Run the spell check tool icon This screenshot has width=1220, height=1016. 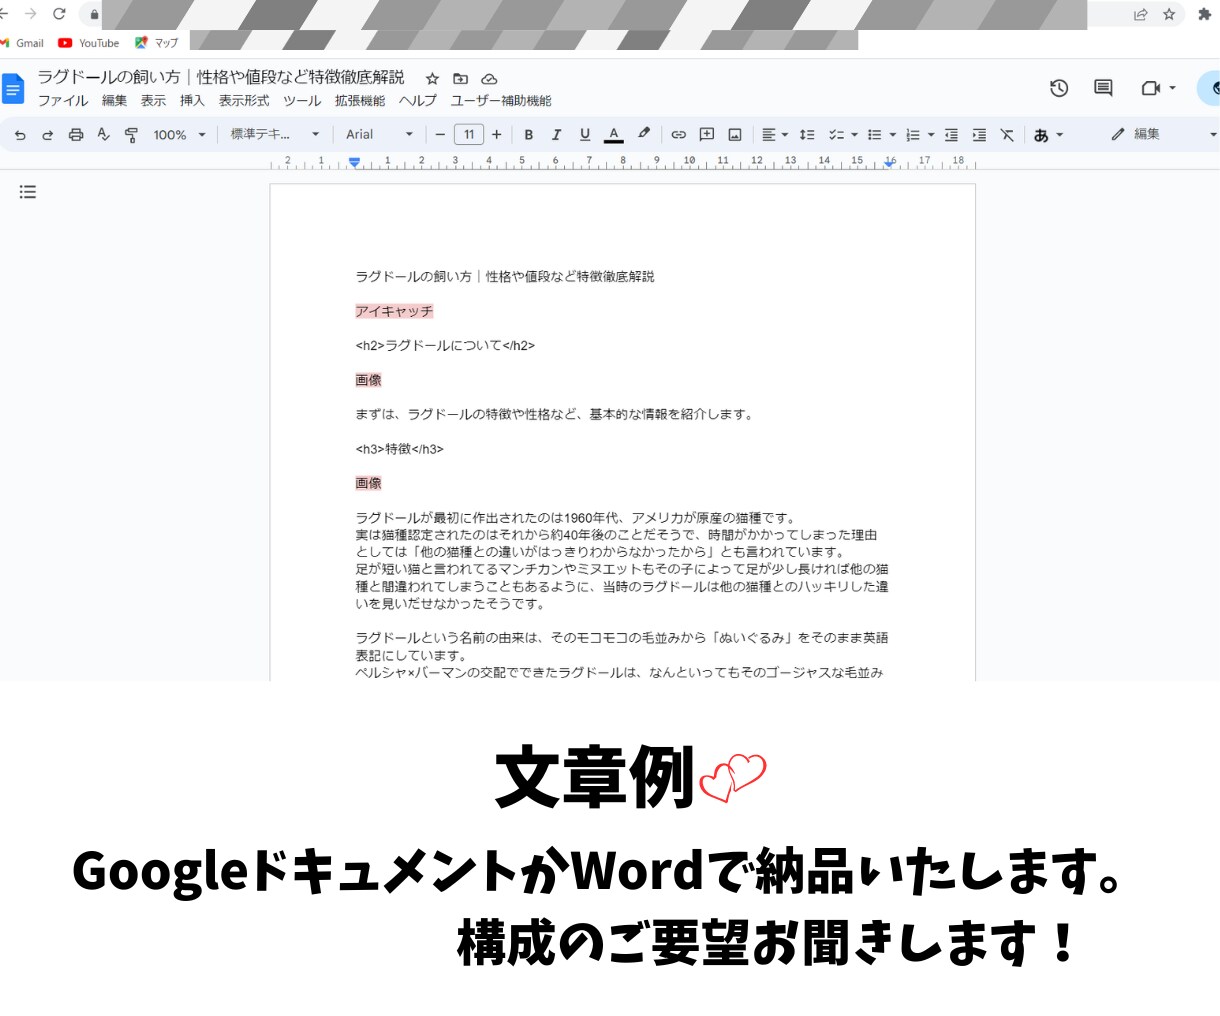pyautogui.click(x=103, y=135)
